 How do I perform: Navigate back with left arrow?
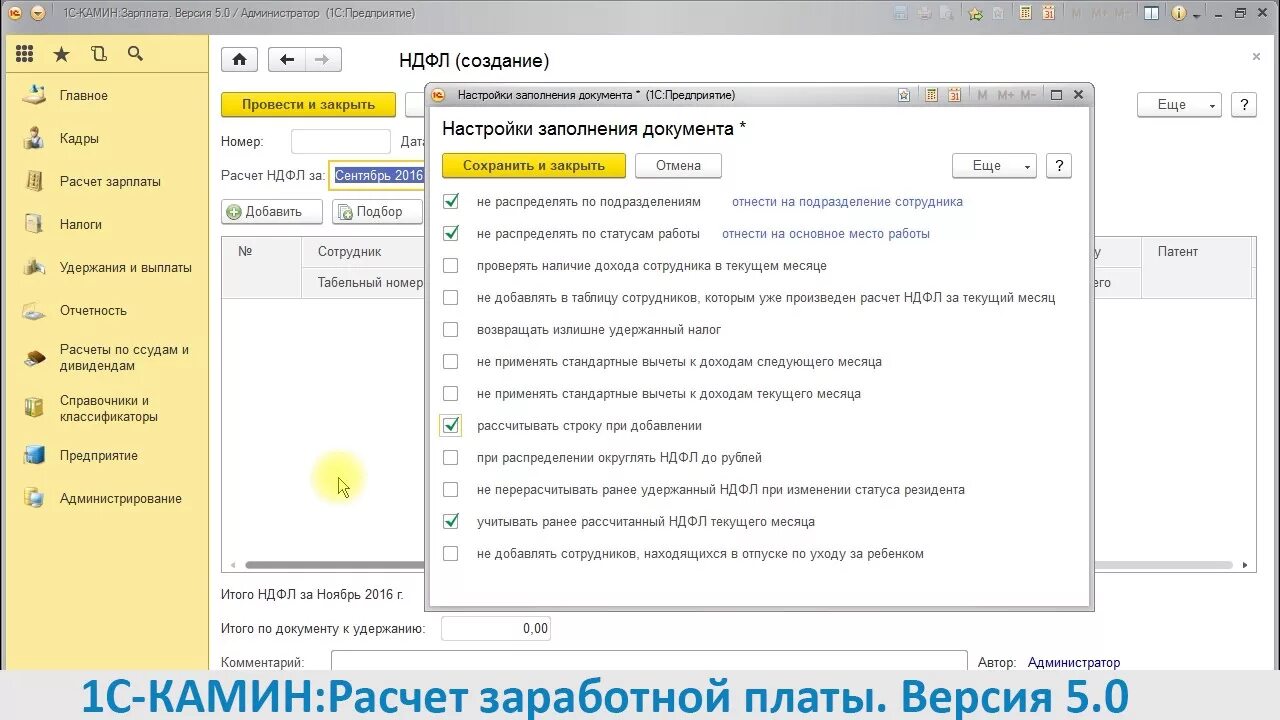[287, 60]
